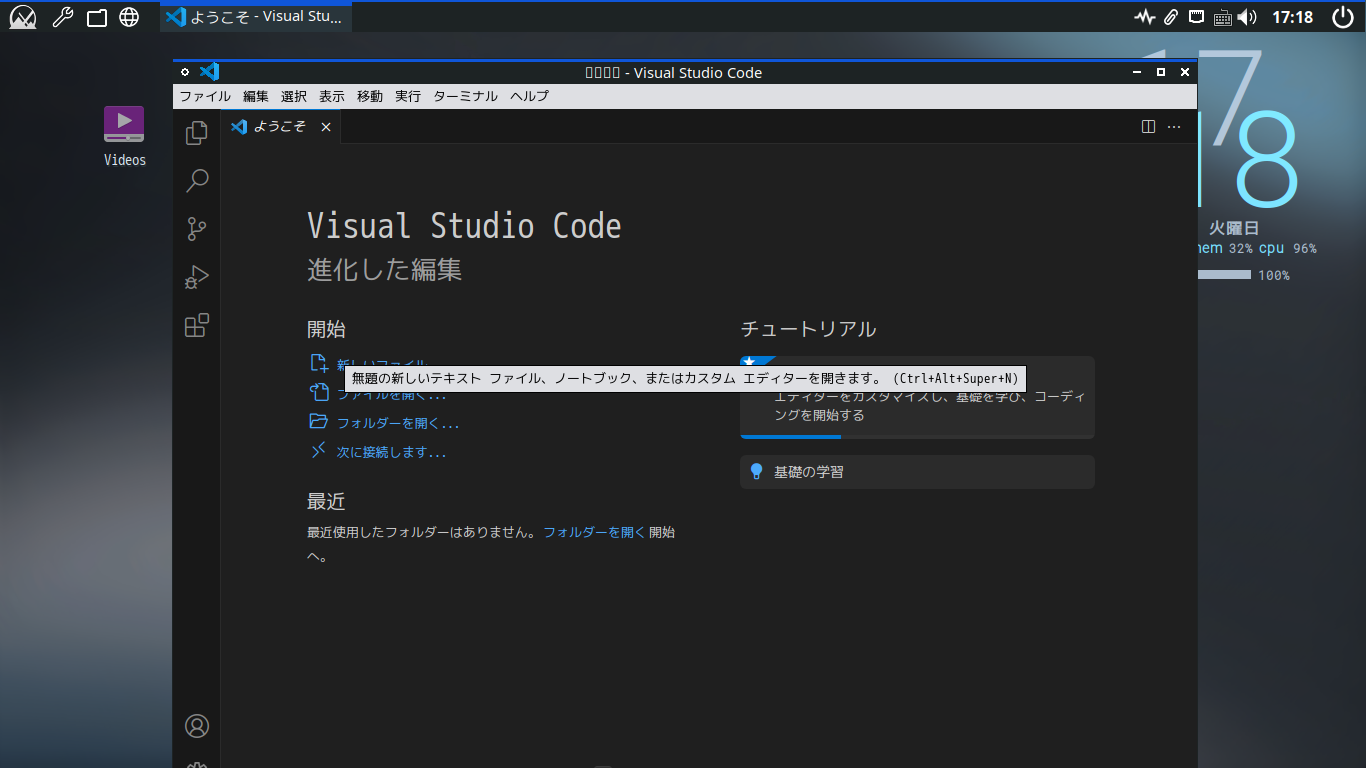Open the volume control speaker icon
The image size is (1366, 768).
click(1247, 17)
